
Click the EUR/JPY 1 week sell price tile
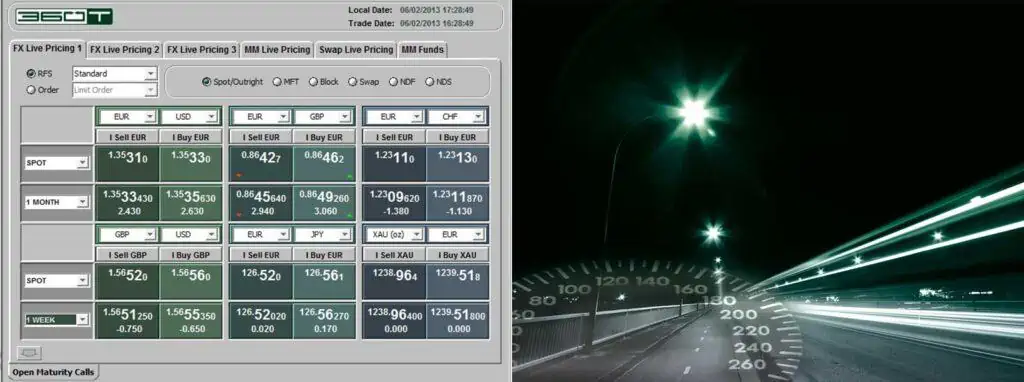[261, 321]
